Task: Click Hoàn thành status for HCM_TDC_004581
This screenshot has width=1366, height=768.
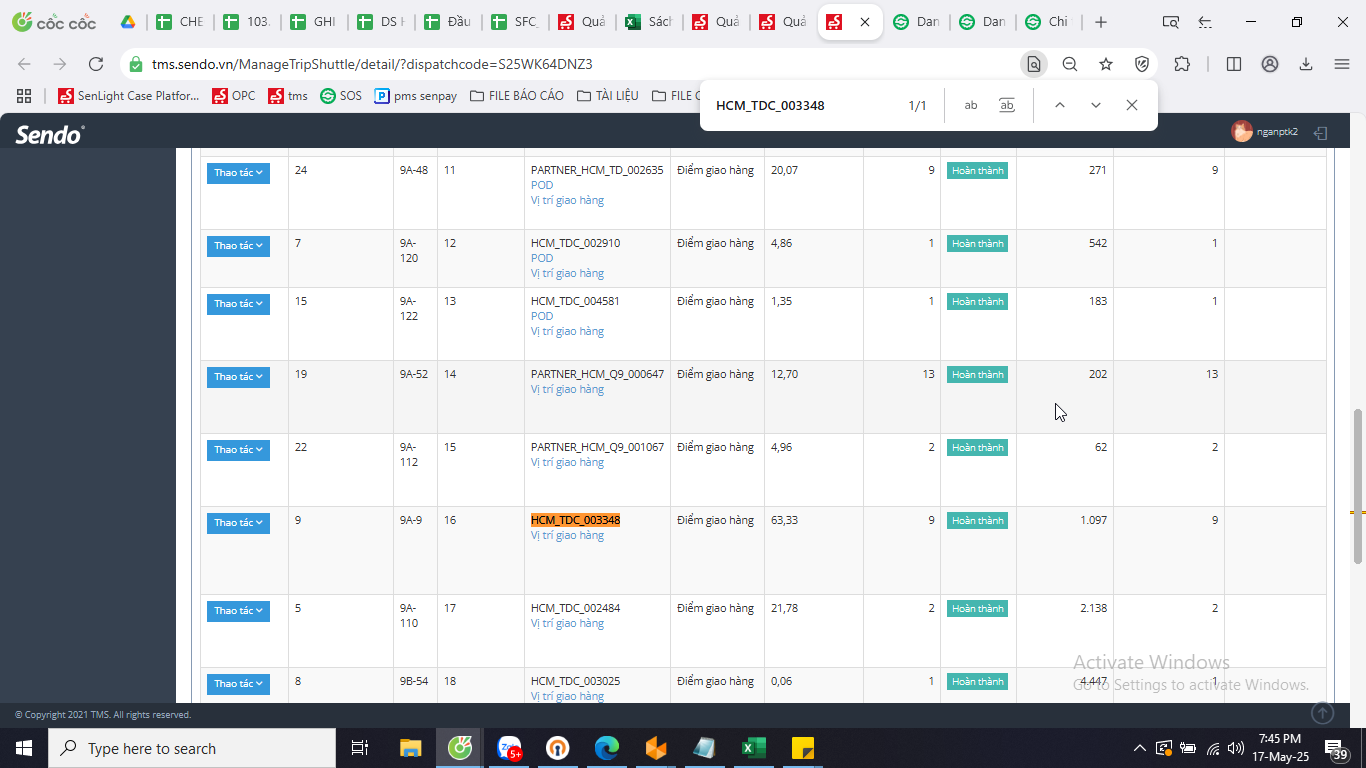Action: [x=977, y=302]
